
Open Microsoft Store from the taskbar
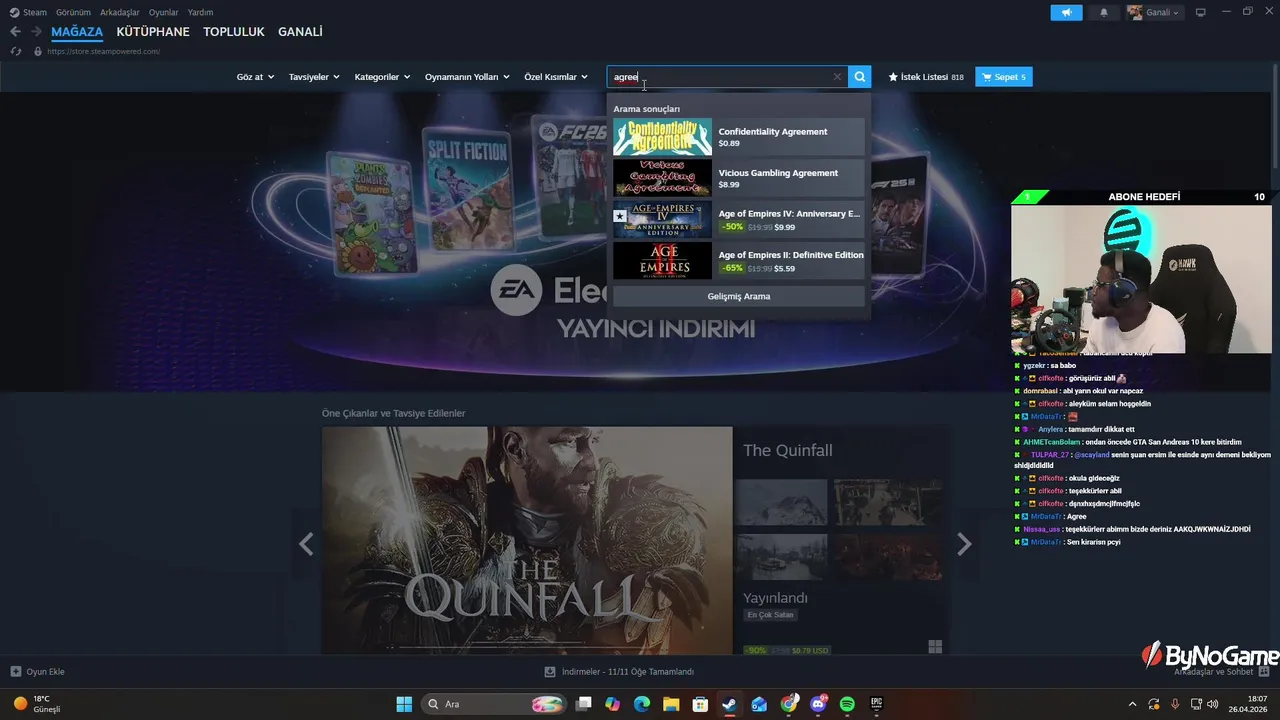pyautogui.click(x=701, y=704)
